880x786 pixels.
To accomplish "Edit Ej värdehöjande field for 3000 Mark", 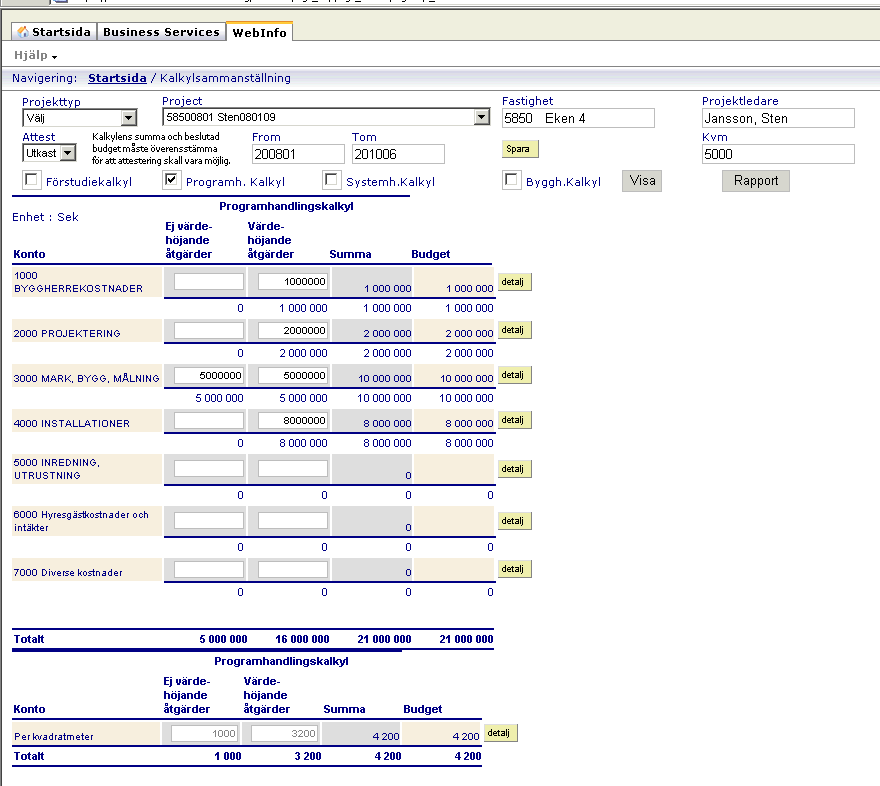I will click(x=209, y=375).
